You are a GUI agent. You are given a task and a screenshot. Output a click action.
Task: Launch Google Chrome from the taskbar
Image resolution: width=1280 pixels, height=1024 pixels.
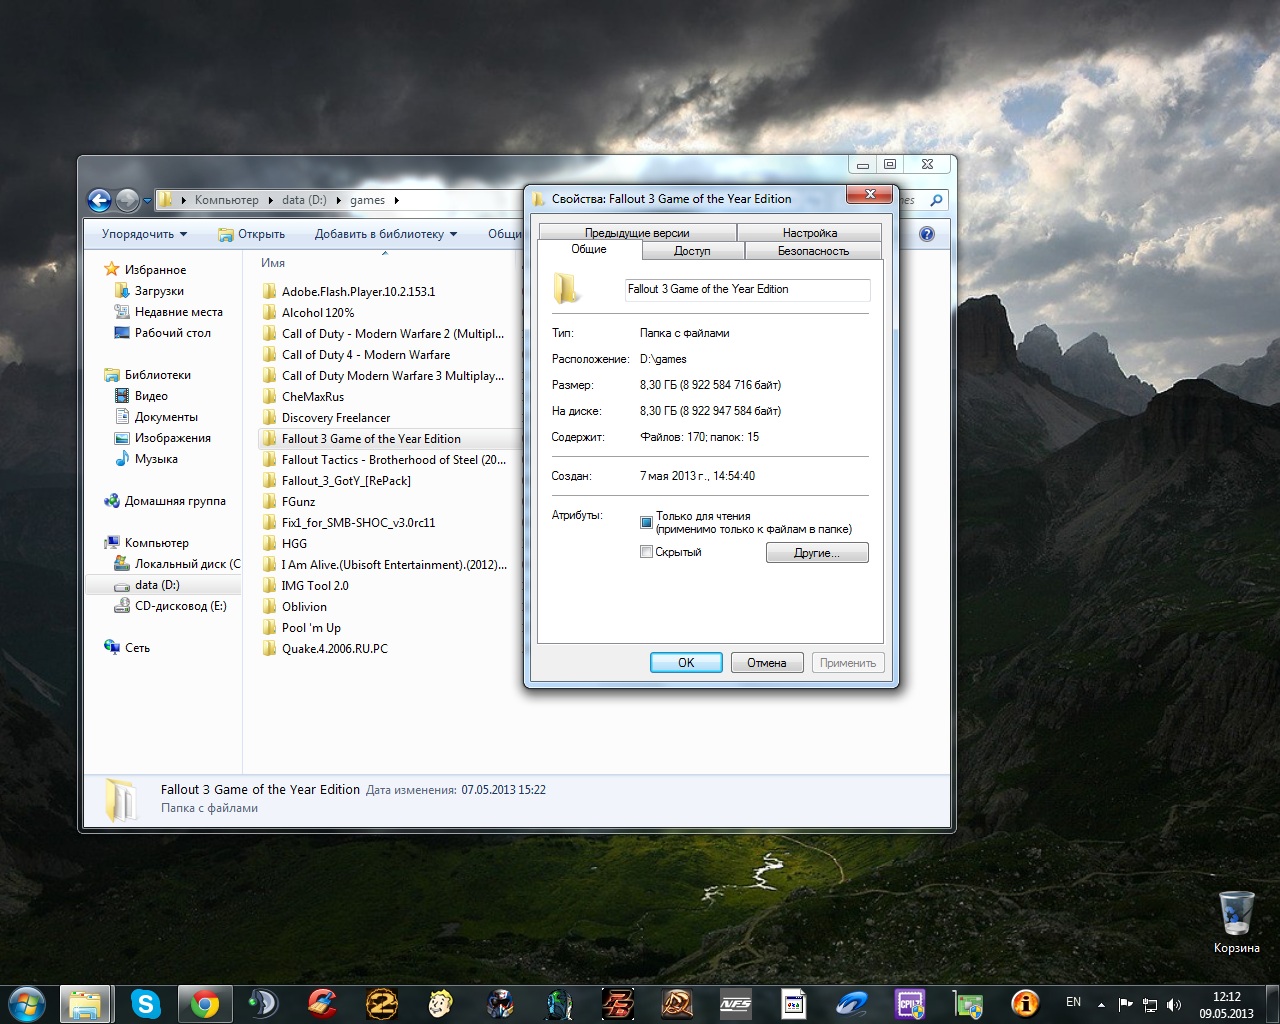[x=205, y=1003]
